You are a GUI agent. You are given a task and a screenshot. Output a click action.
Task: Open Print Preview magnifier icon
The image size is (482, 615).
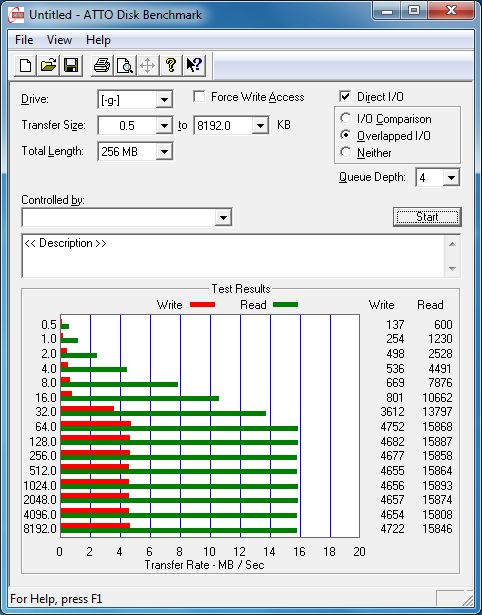tap(125, 66)
